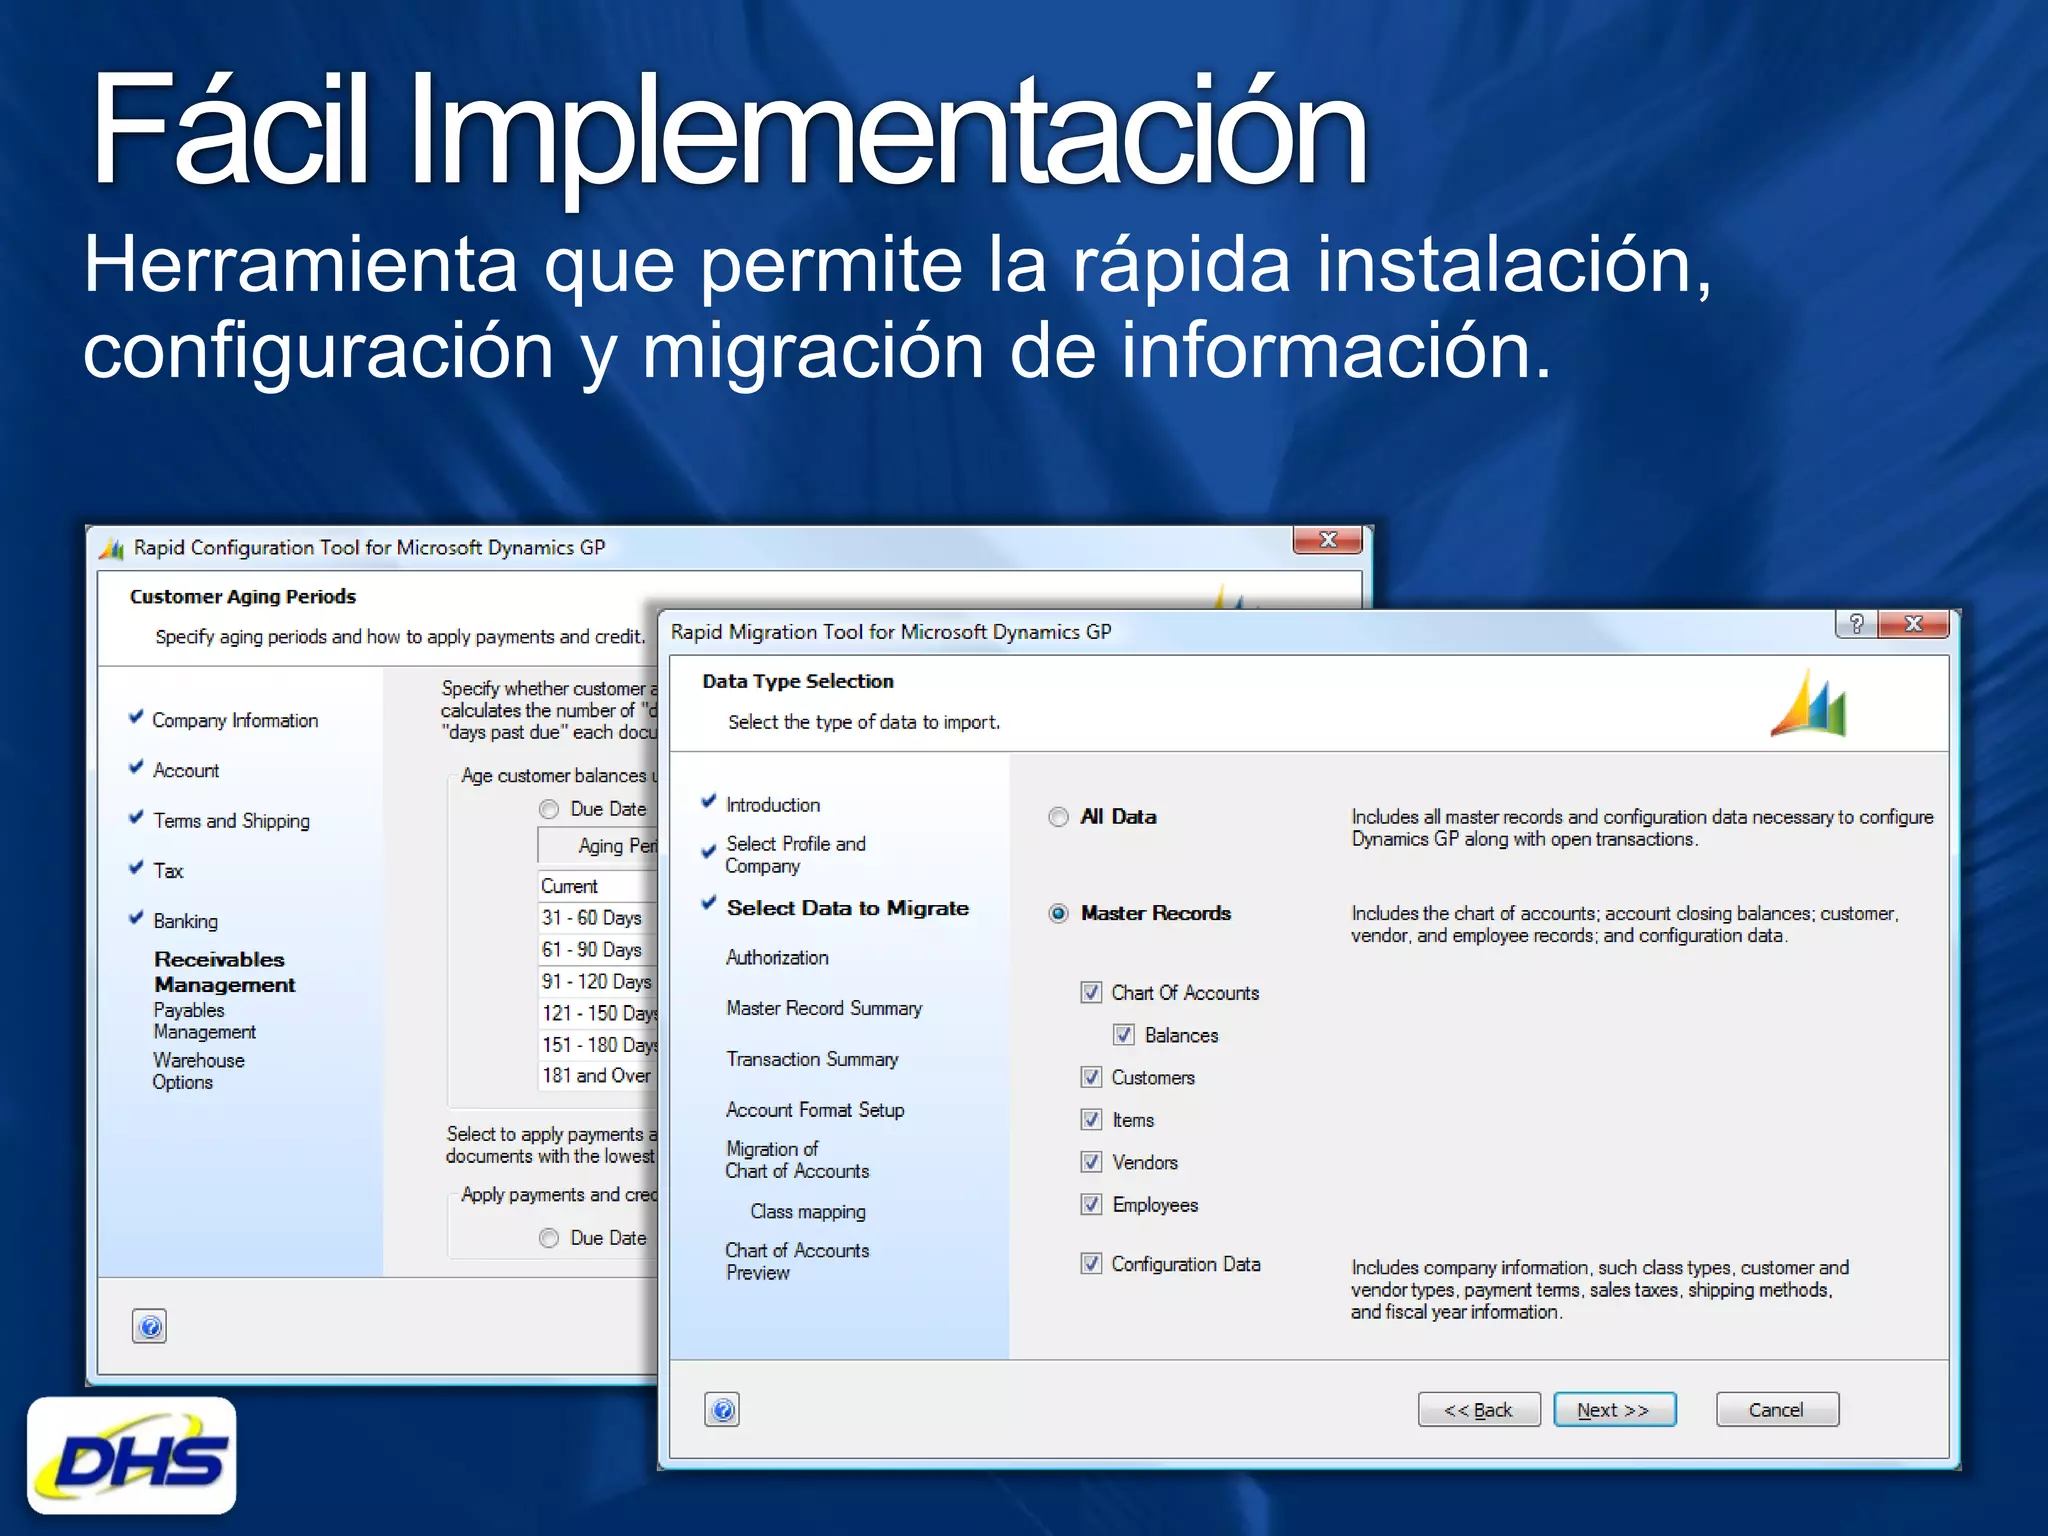2048x1536 pixels.
Task: Open Payables Management step
Action: tap(204, 1021)
